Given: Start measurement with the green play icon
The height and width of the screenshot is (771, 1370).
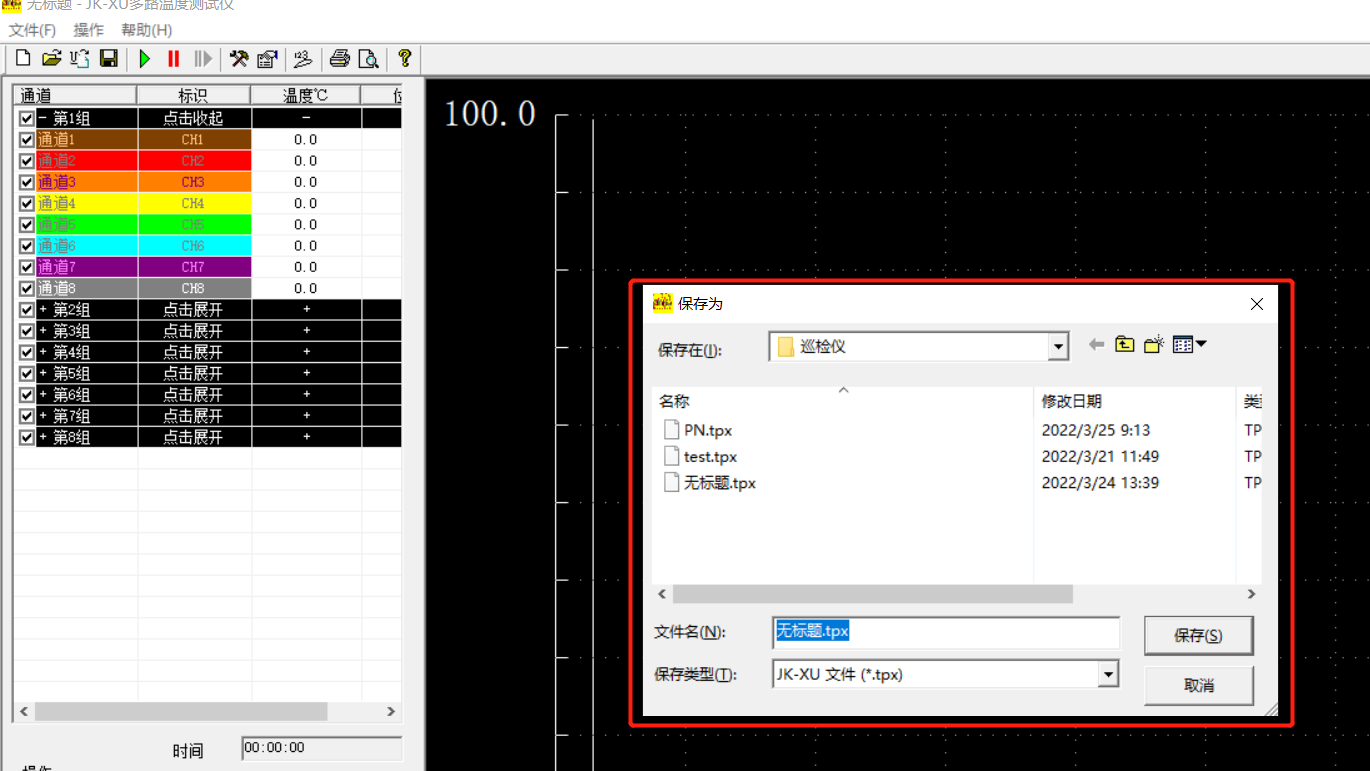Looking at the screenshot, I should 145,59.
